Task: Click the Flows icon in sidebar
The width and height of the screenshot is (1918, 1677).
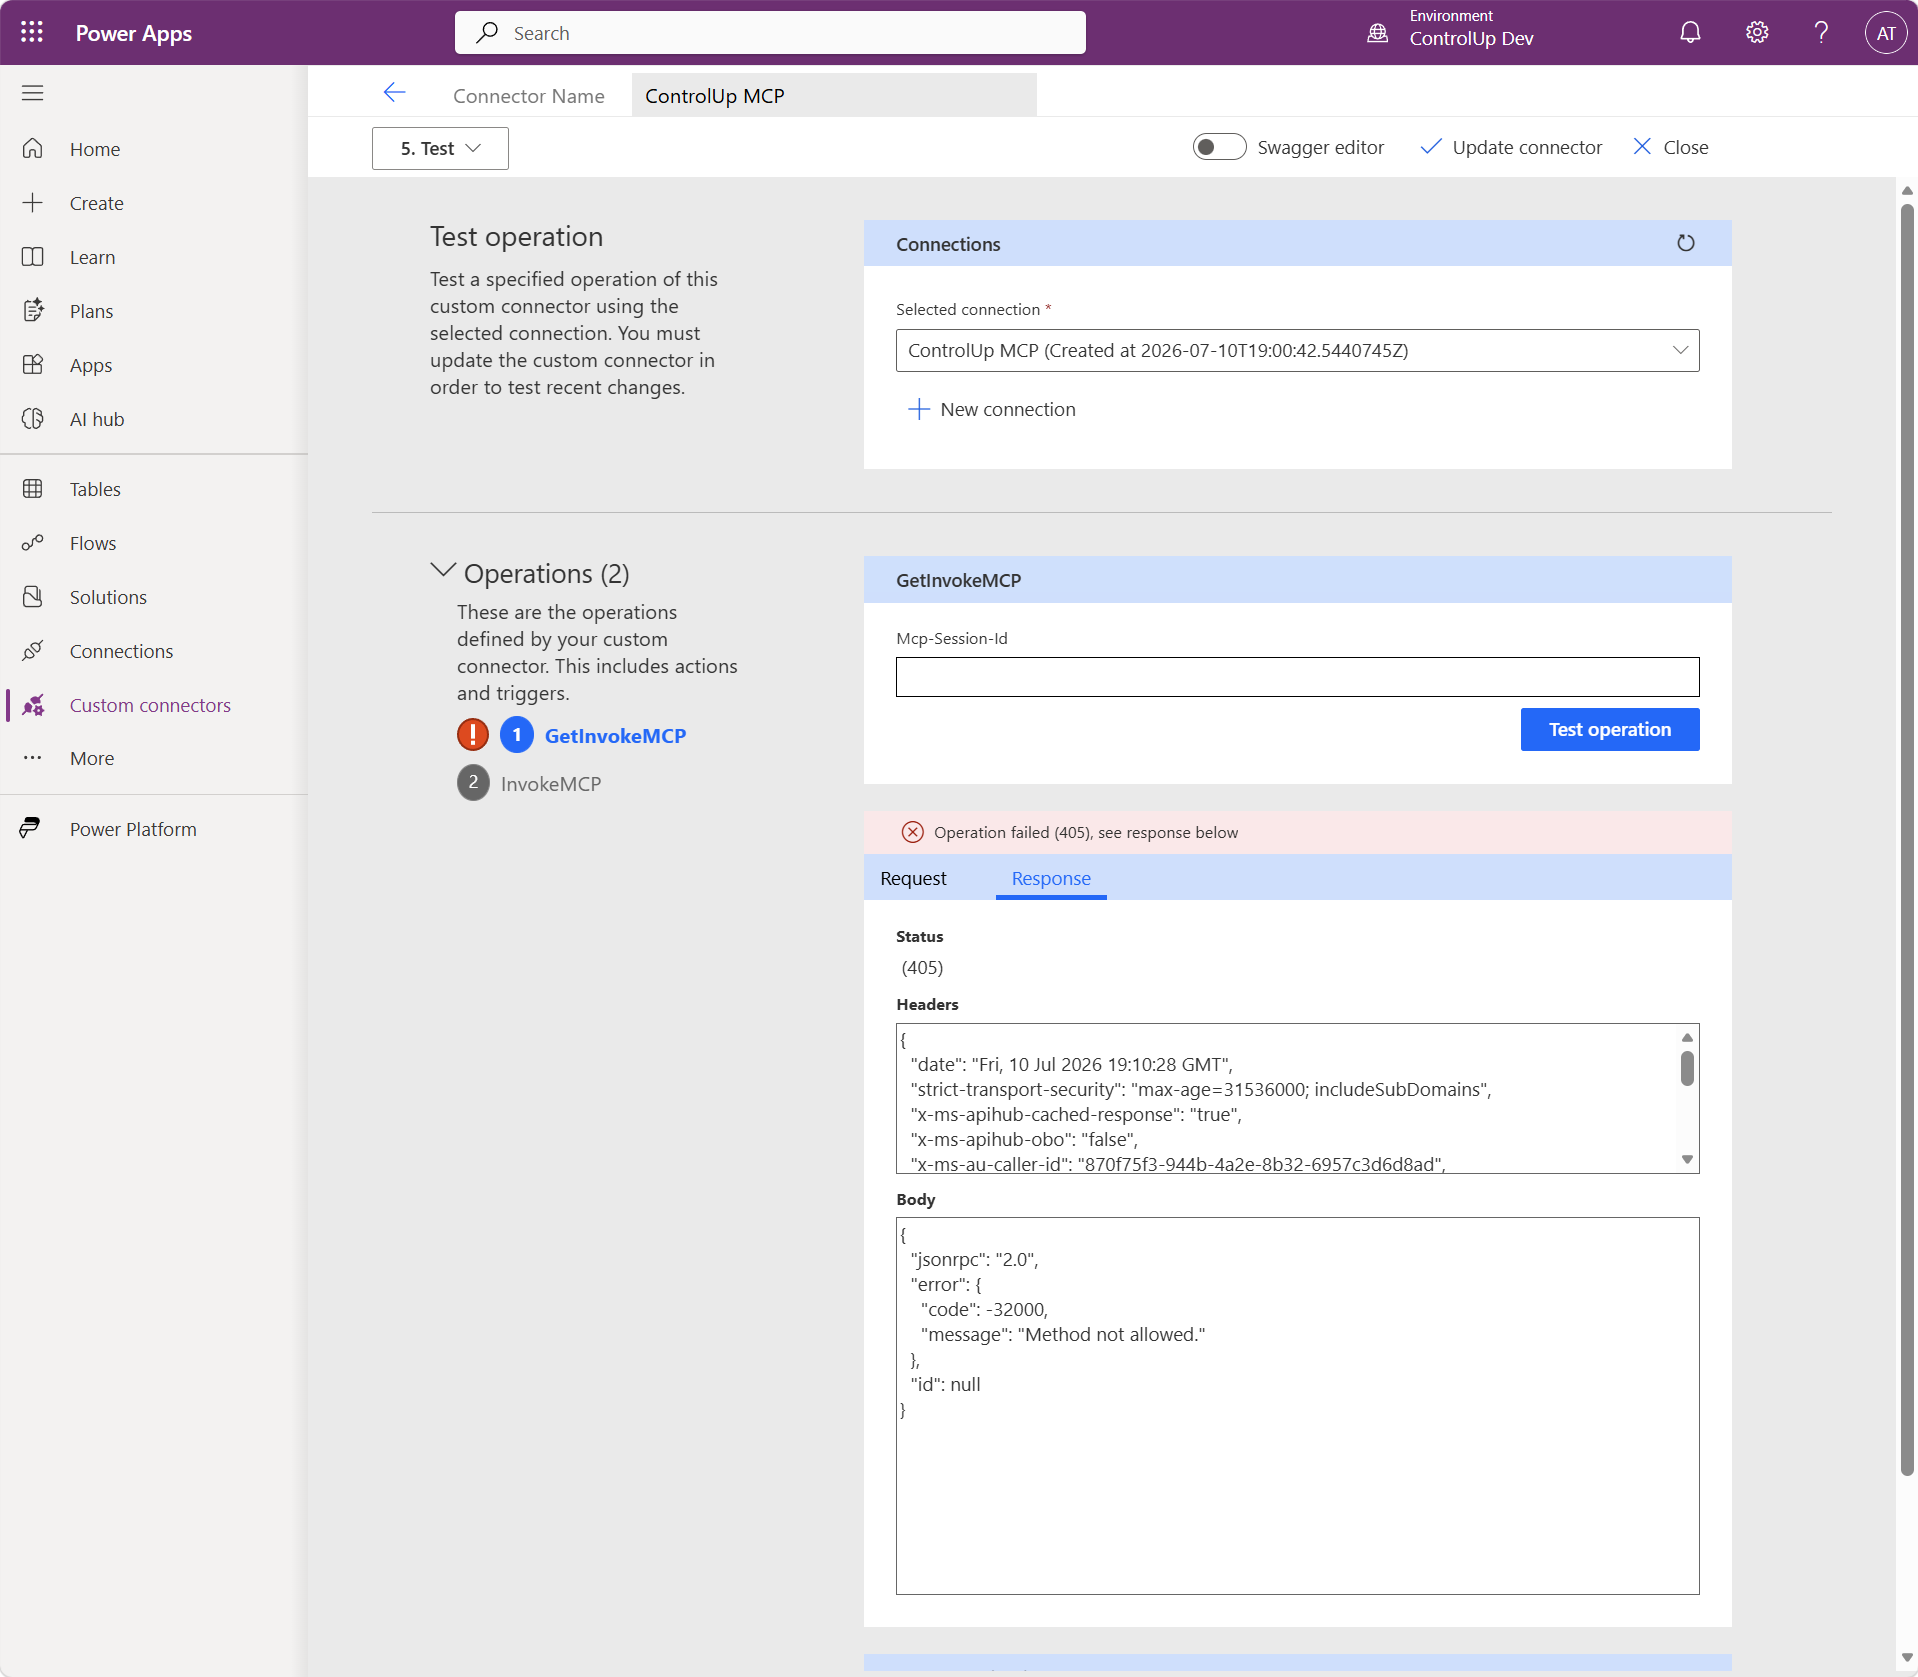Action: coord(33,543)
